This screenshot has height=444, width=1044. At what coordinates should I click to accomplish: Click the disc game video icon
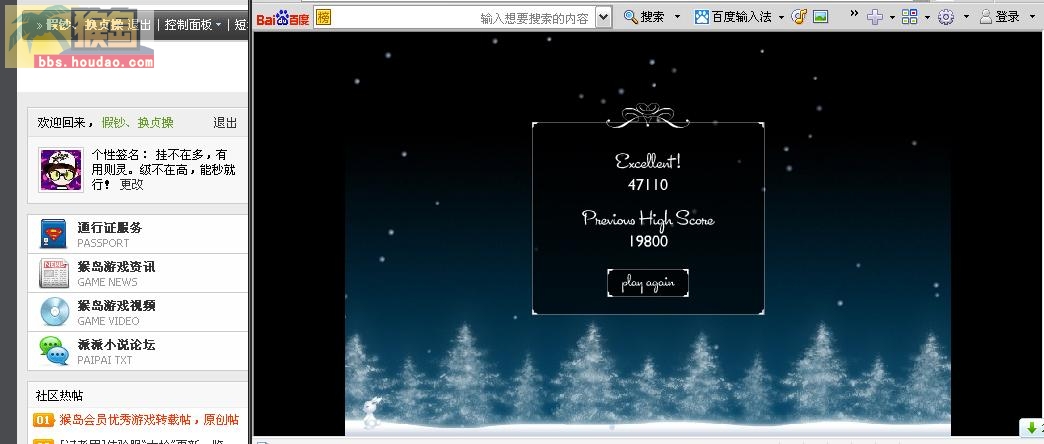click(x=54, y=312)
